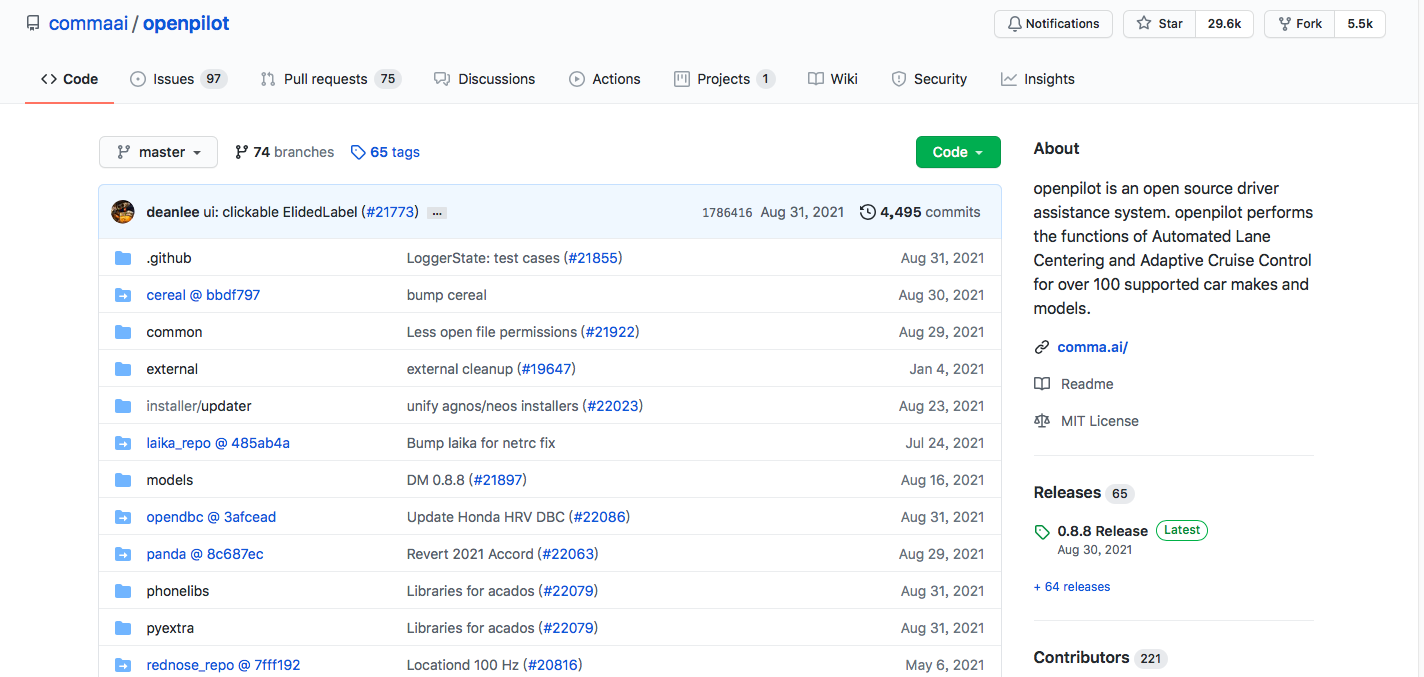The width and height of the screenshot is (1424, 677).
Task: Star the openpilot repository
Action: click(1160, 24)
